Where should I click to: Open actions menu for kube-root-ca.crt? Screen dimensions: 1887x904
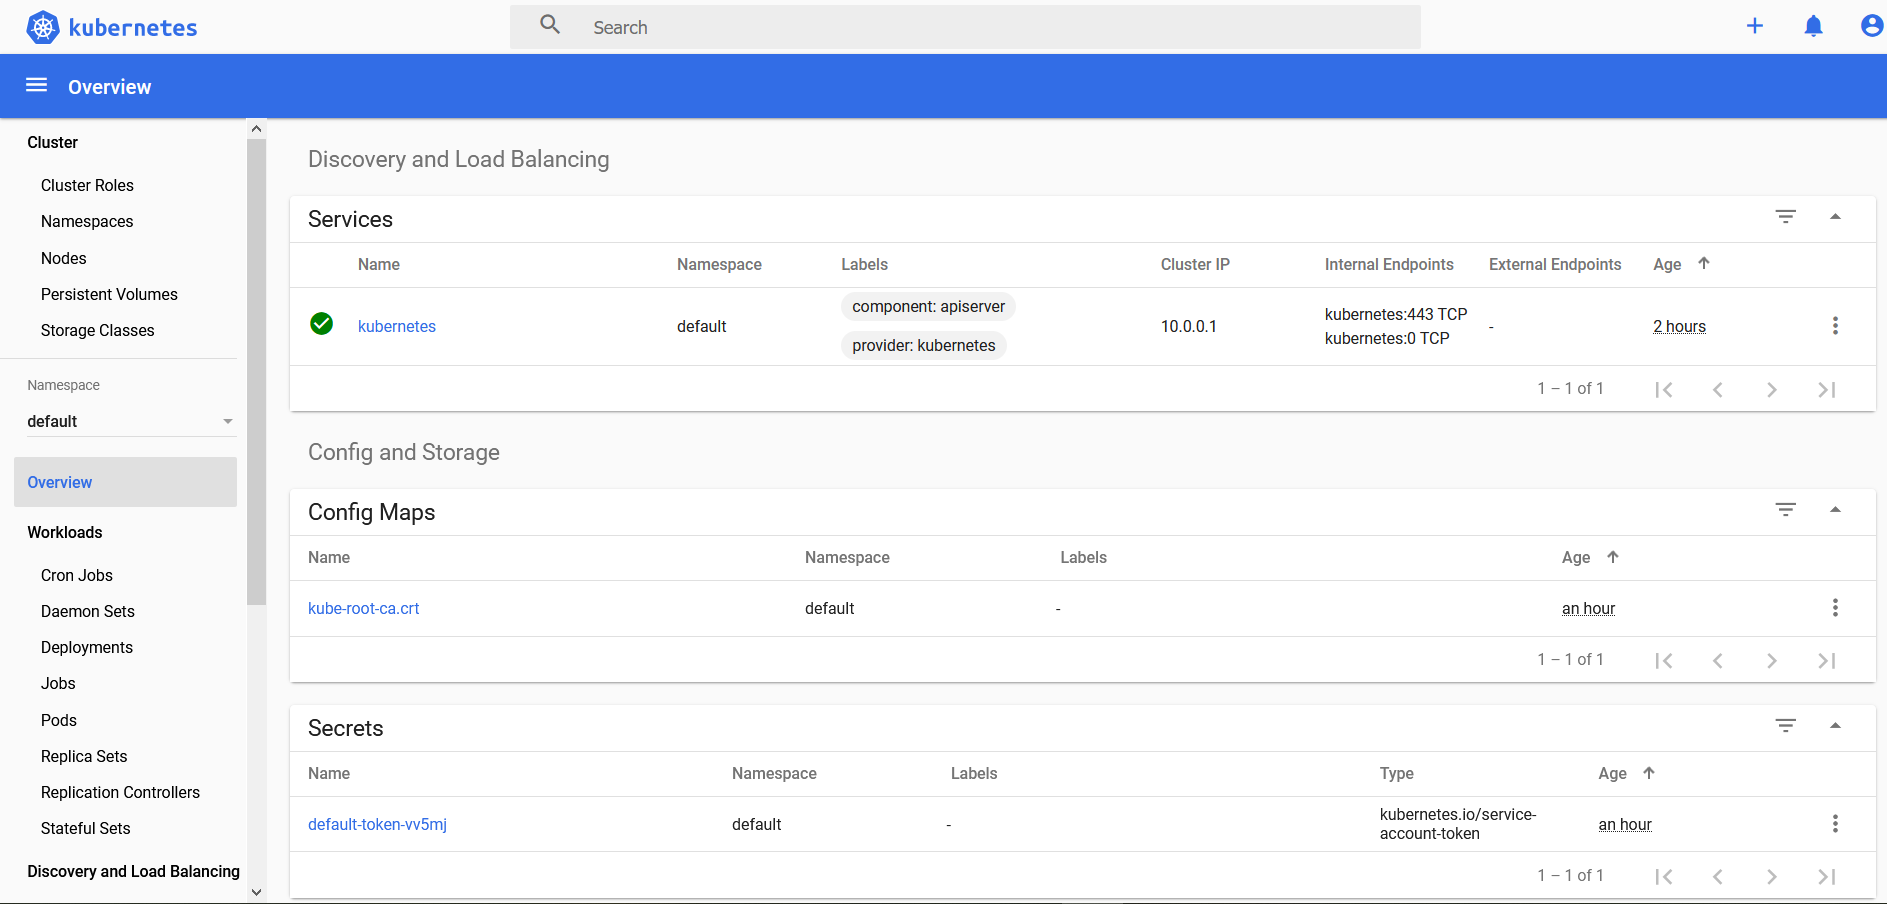(1835, 608)
